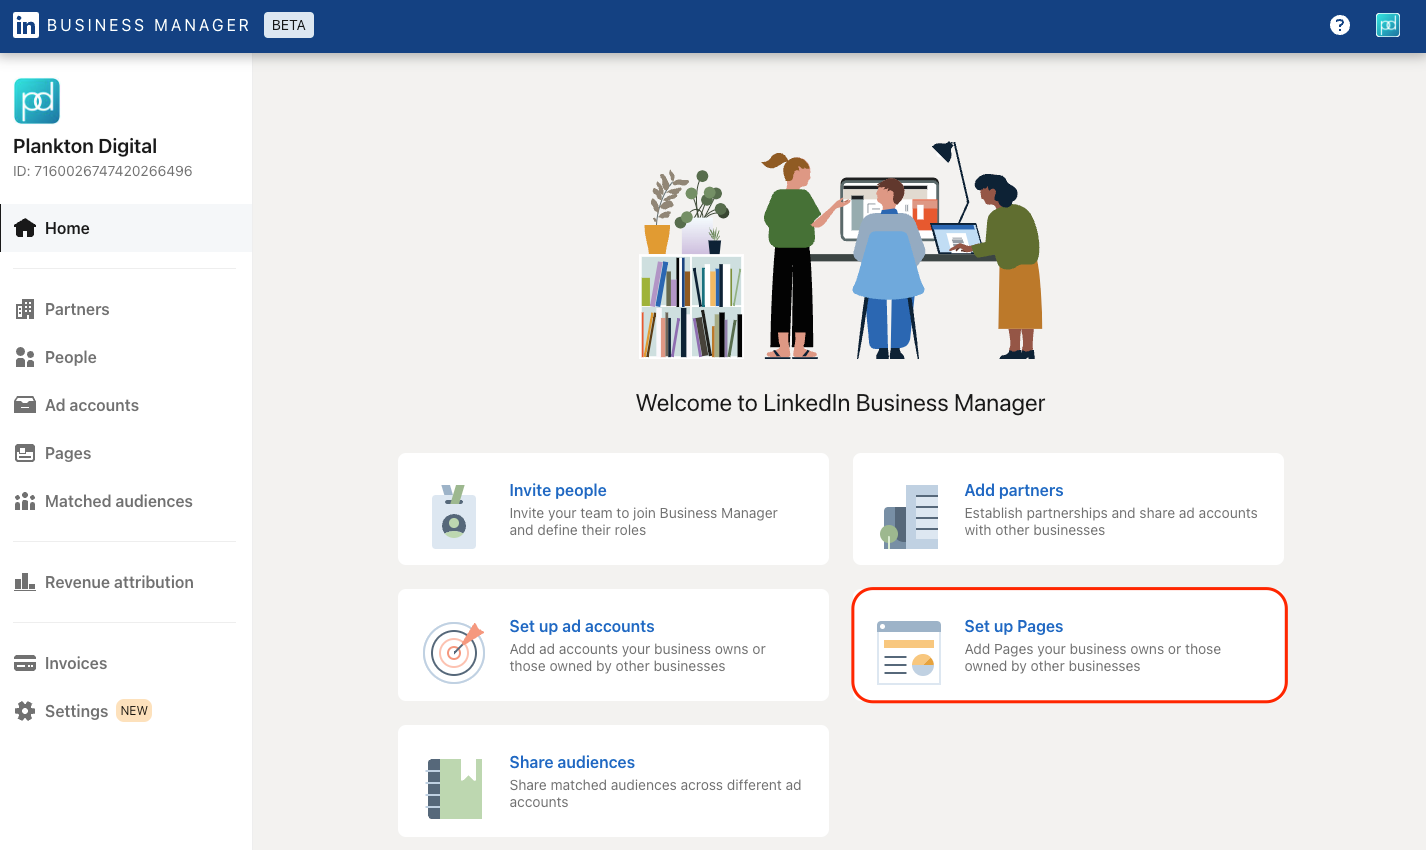This screenshot has height=850, width=1426.
Task: Open Settings via the gear icon
Action: click(x=24, y=710)
